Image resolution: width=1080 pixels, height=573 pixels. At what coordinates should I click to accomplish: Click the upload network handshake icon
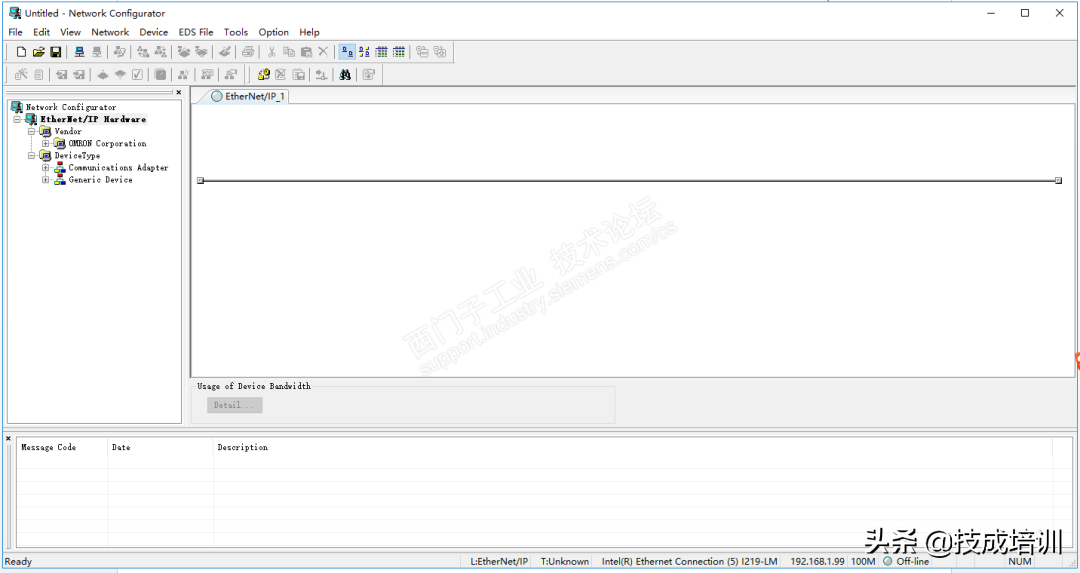click(x=184, y=52)
